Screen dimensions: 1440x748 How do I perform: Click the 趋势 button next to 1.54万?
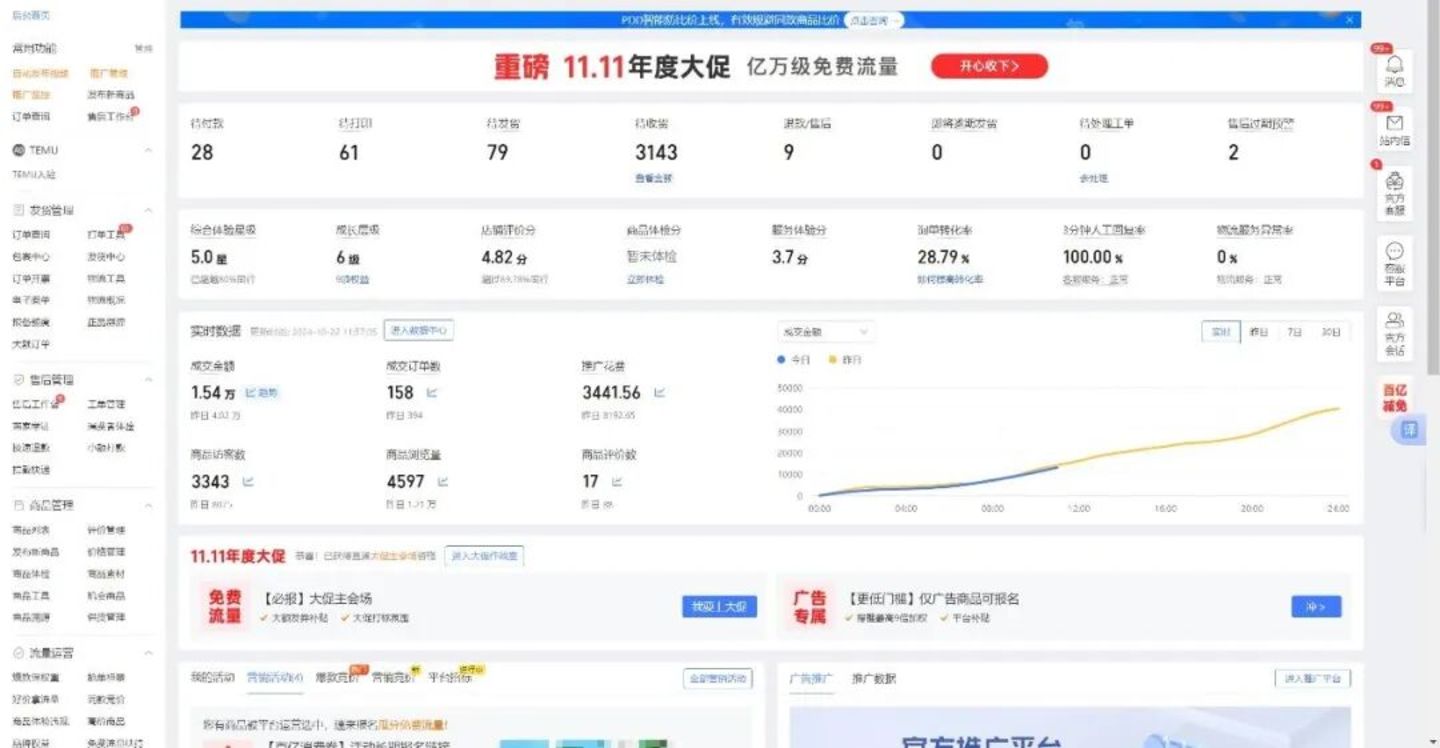(262, 393)
